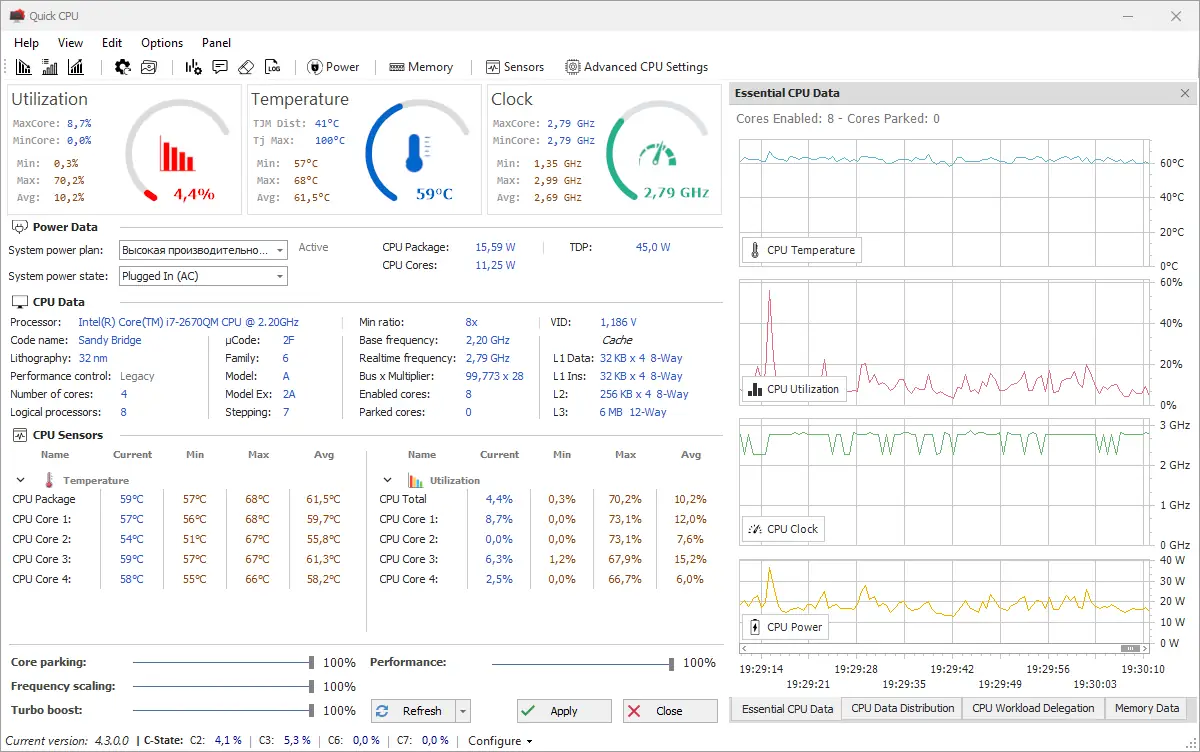The image size is (1200, 752).
Task: Click the gear settings icon in toolbar
Action: click(123, 67)
